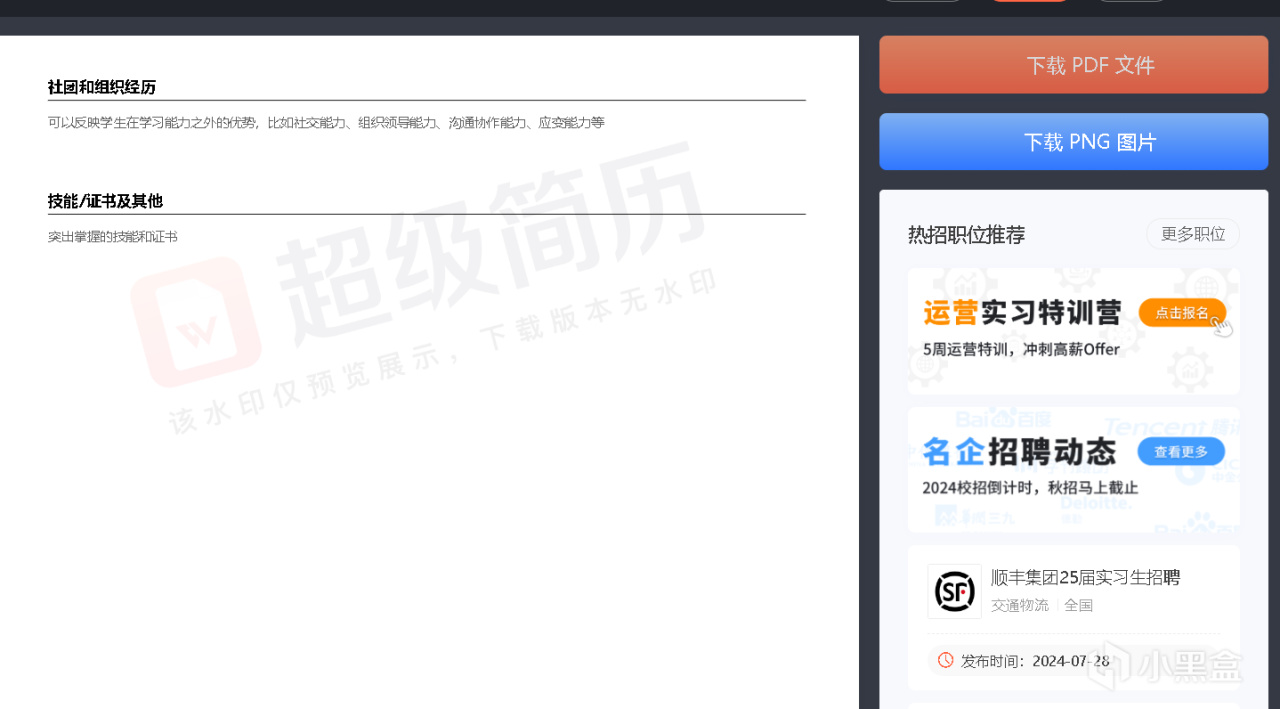Screen dimensions: 1280x709
Task: Select the 全国 location tag
Action: (1078, 605)
